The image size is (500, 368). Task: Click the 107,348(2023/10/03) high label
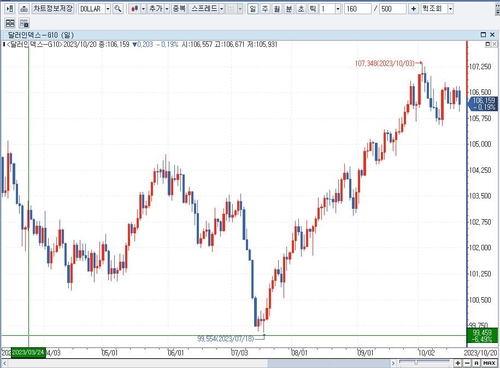pyautogui.click(x=384, y=63)
